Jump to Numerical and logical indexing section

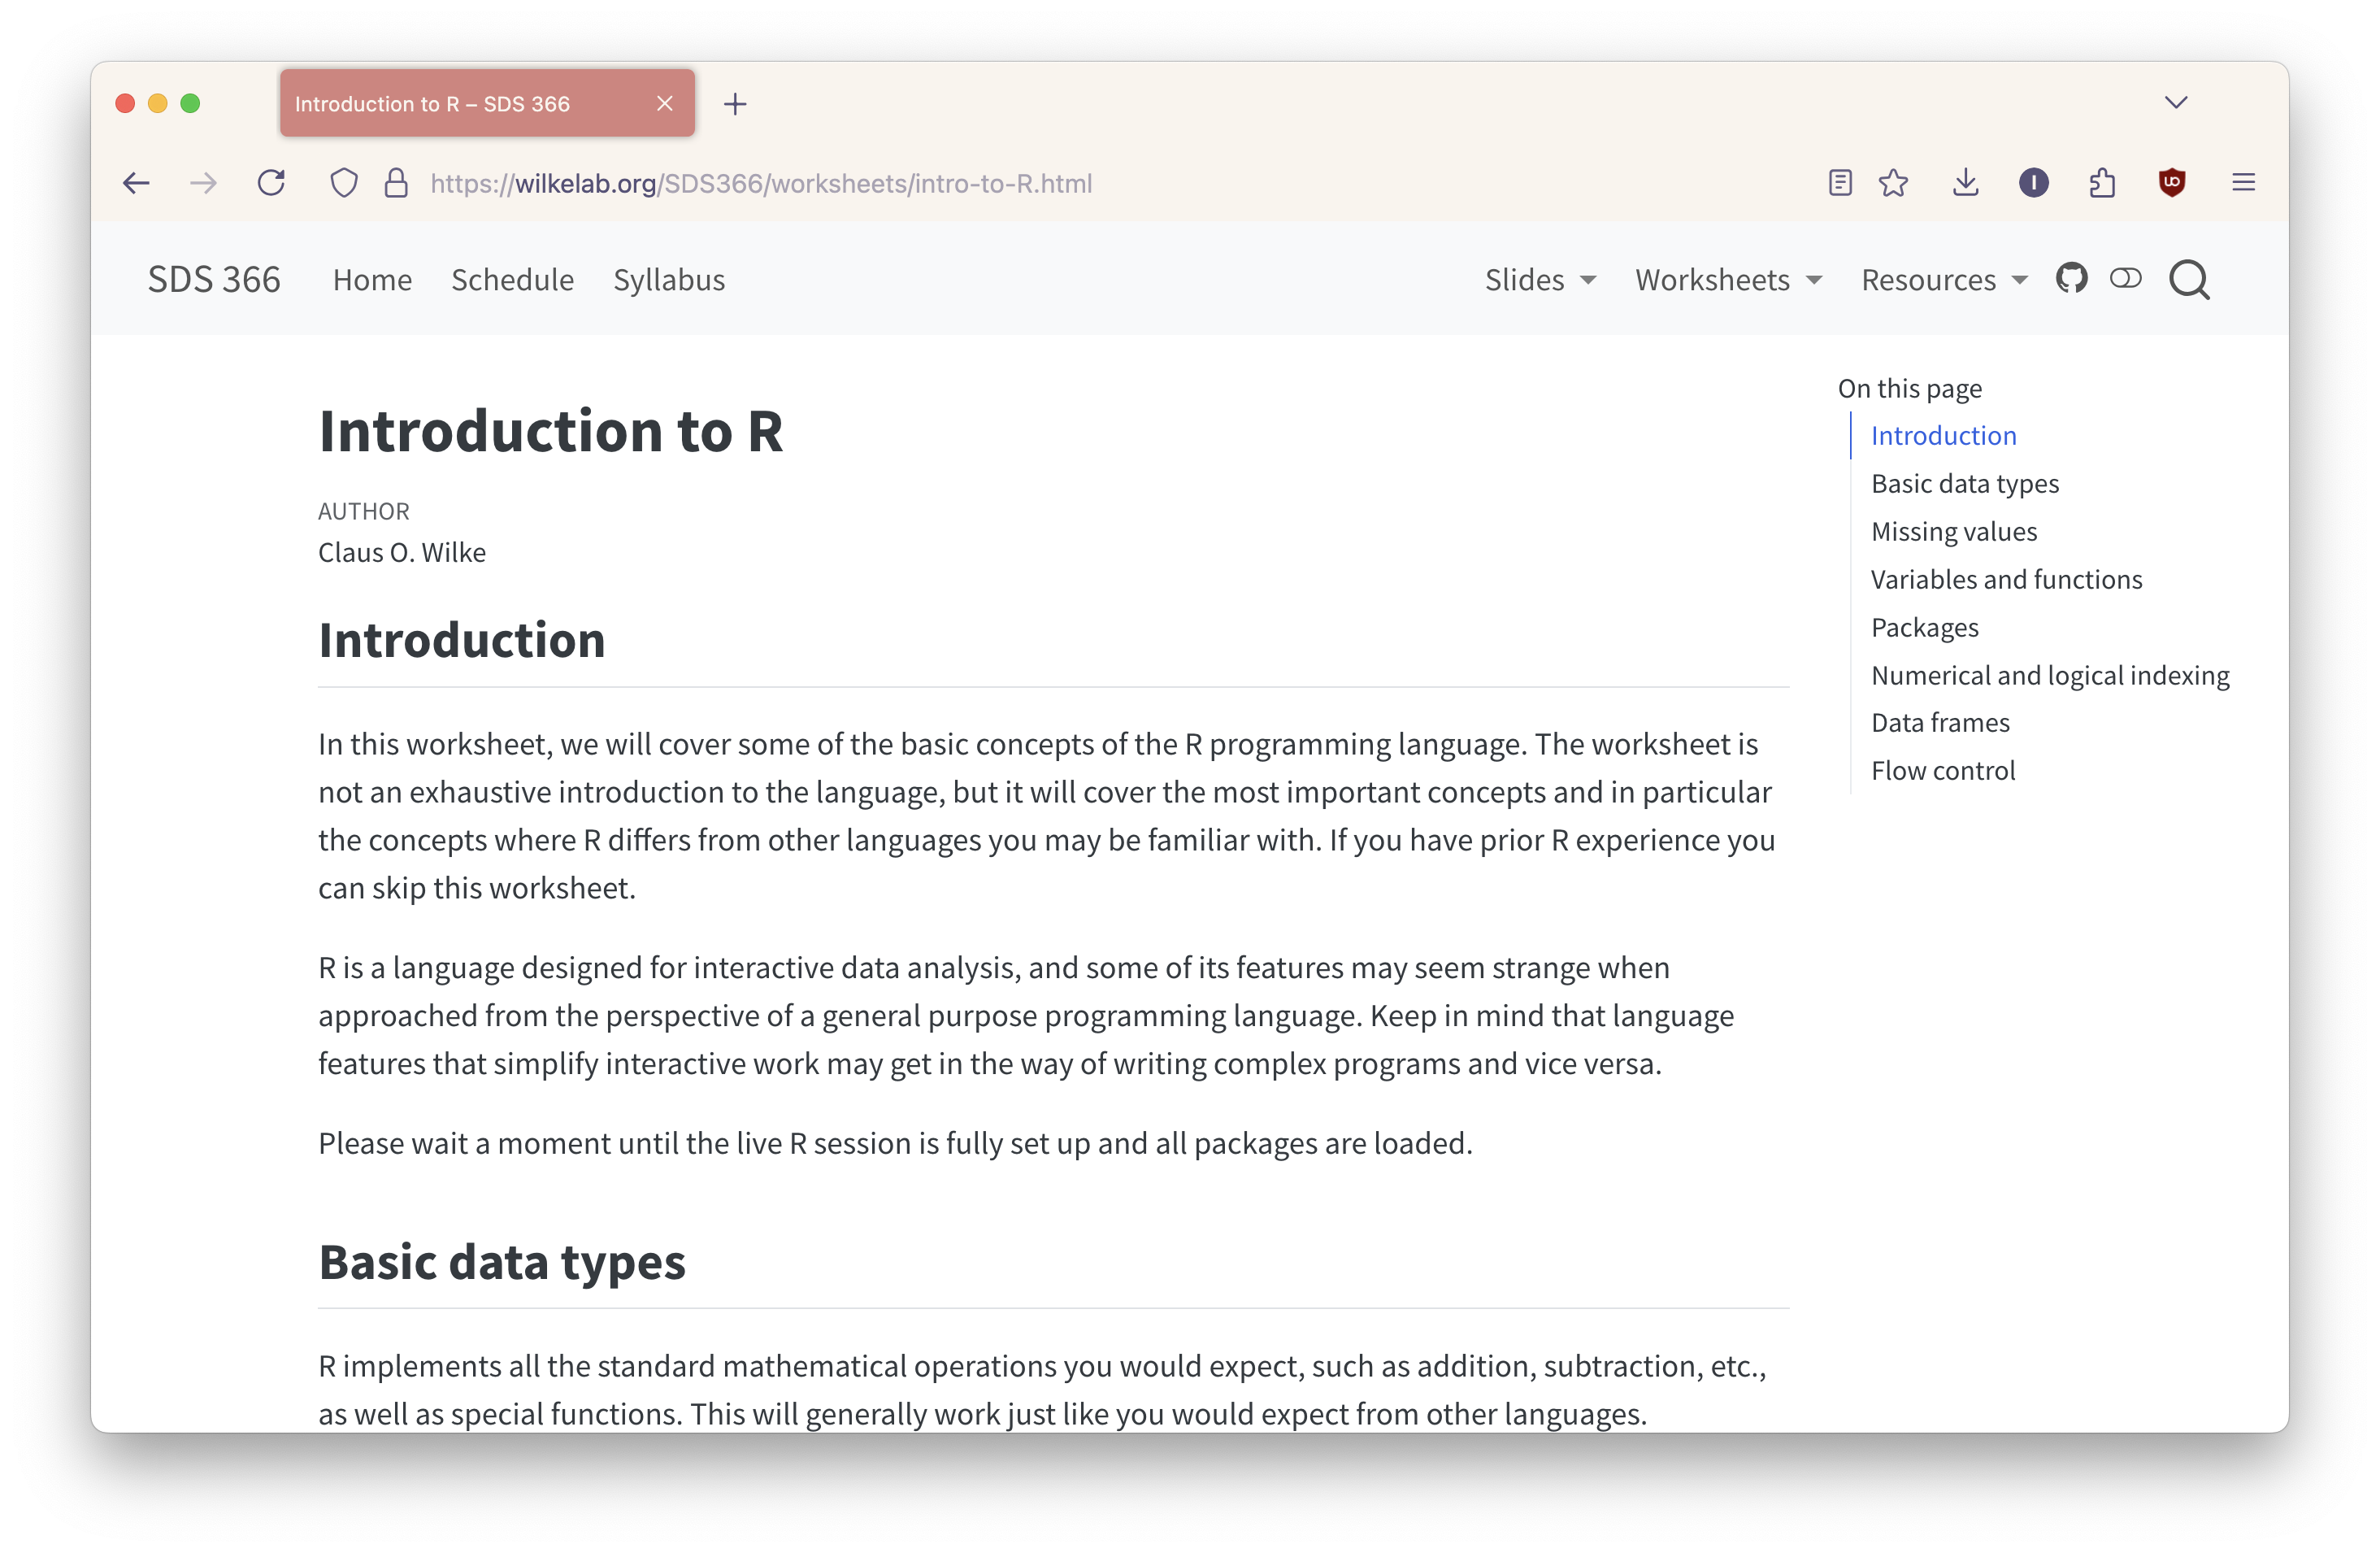[2050, 675]
